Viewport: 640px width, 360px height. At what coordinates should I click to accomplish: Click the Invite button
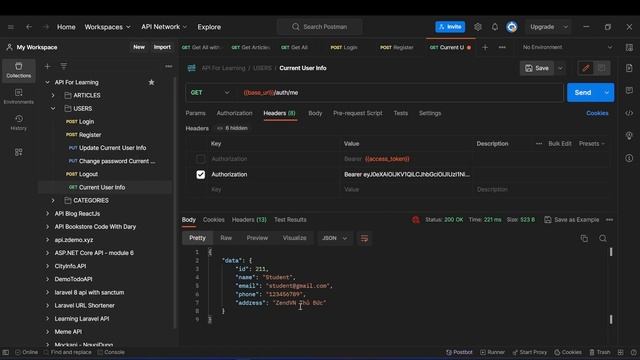pyautogui.click(x=450, y=27)
